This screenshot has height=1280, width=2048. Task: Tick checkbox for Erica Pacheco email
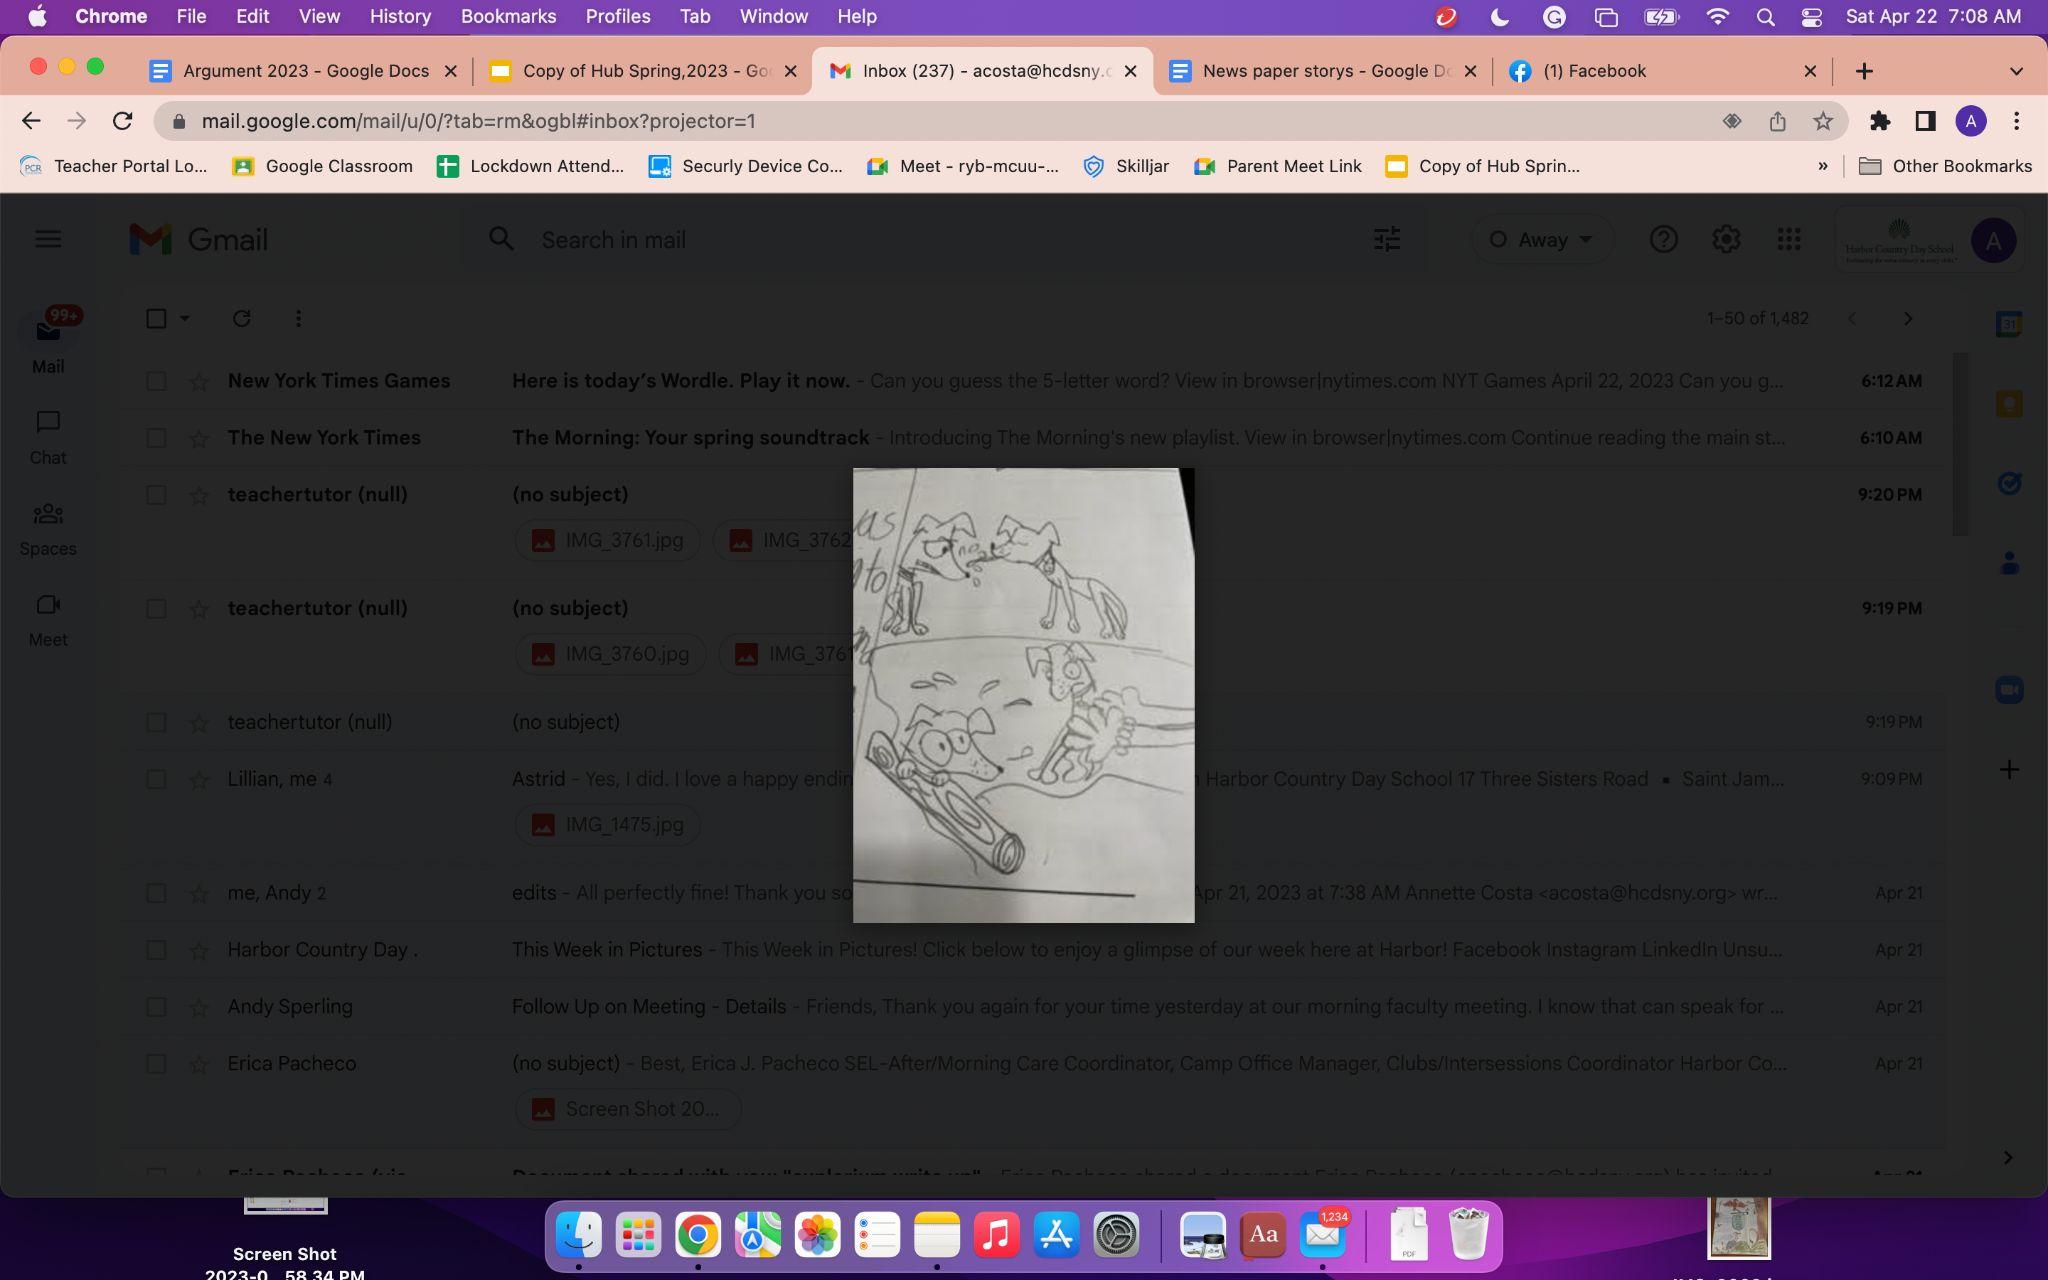coord(156,1064)
